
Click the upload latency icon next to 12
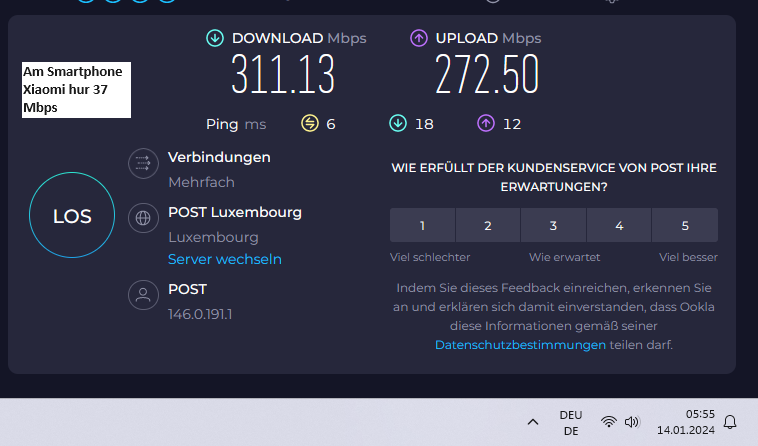click(486, 124)
